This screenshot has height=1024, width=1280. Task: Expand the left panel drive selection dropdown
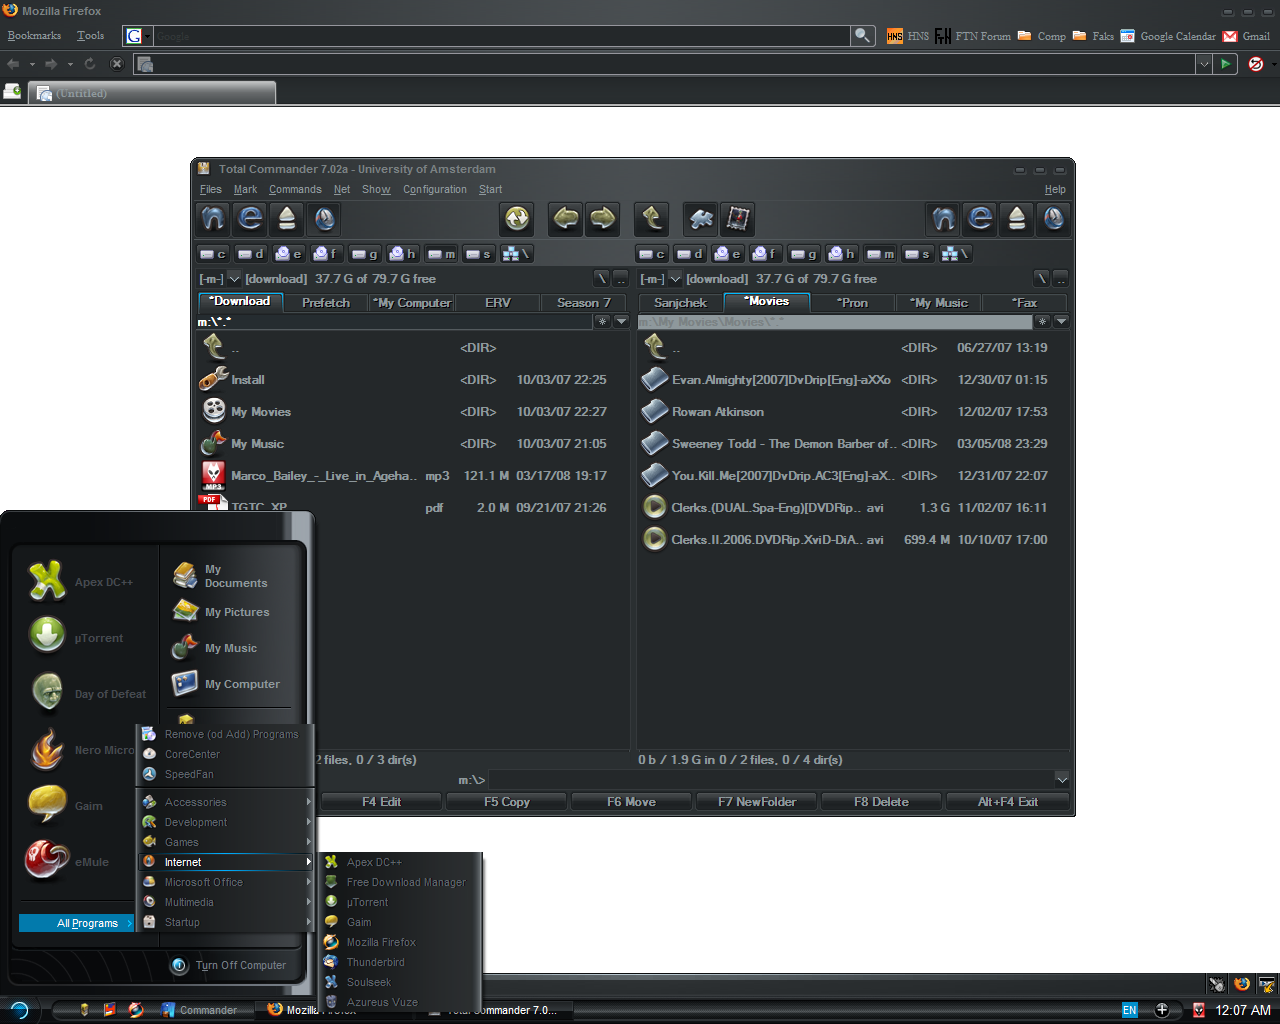(234, 278)
